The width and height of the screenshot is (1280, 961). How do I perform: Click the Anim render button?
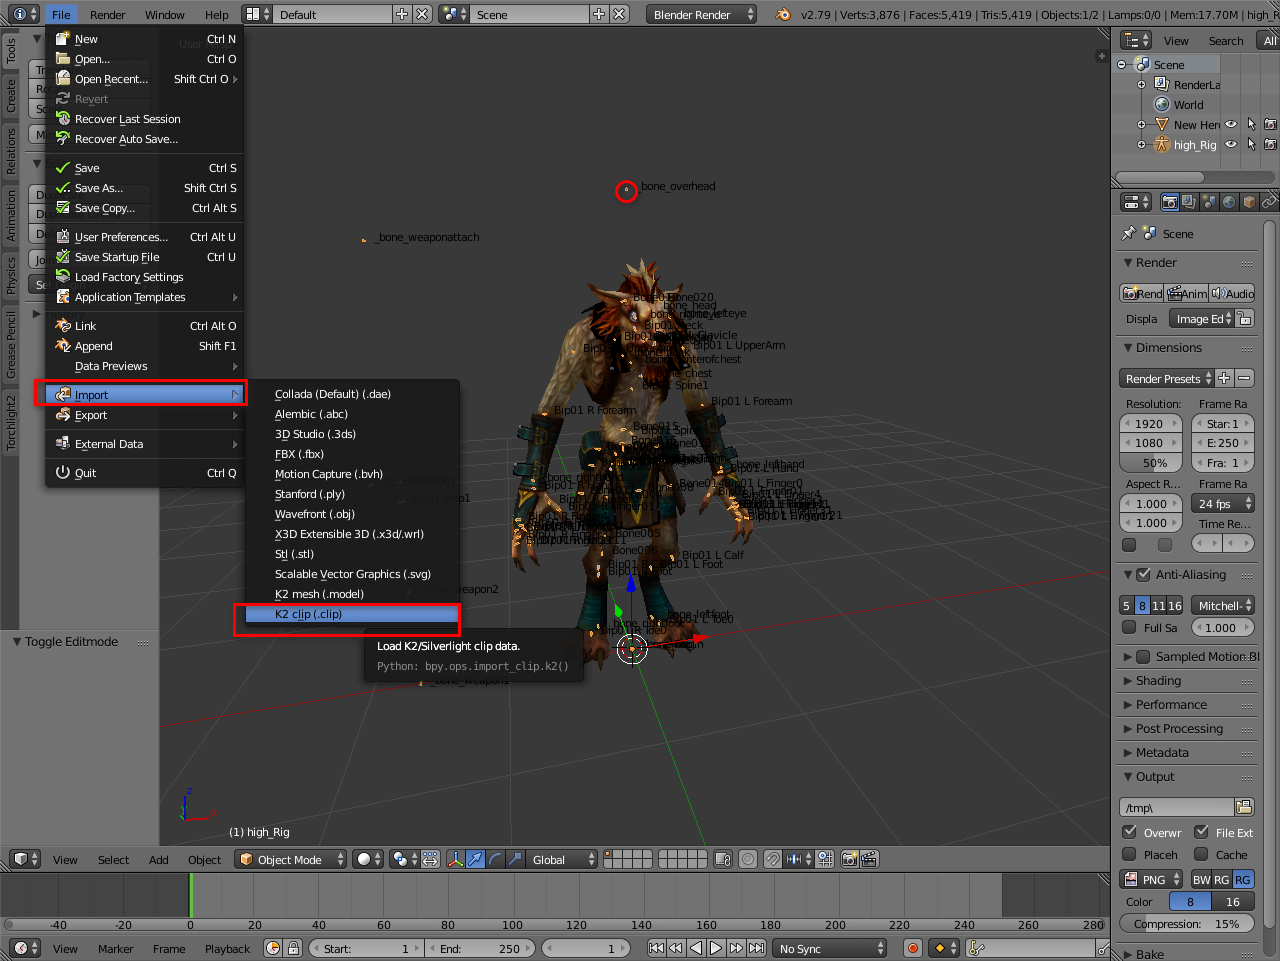click(x=1187, y=294)
